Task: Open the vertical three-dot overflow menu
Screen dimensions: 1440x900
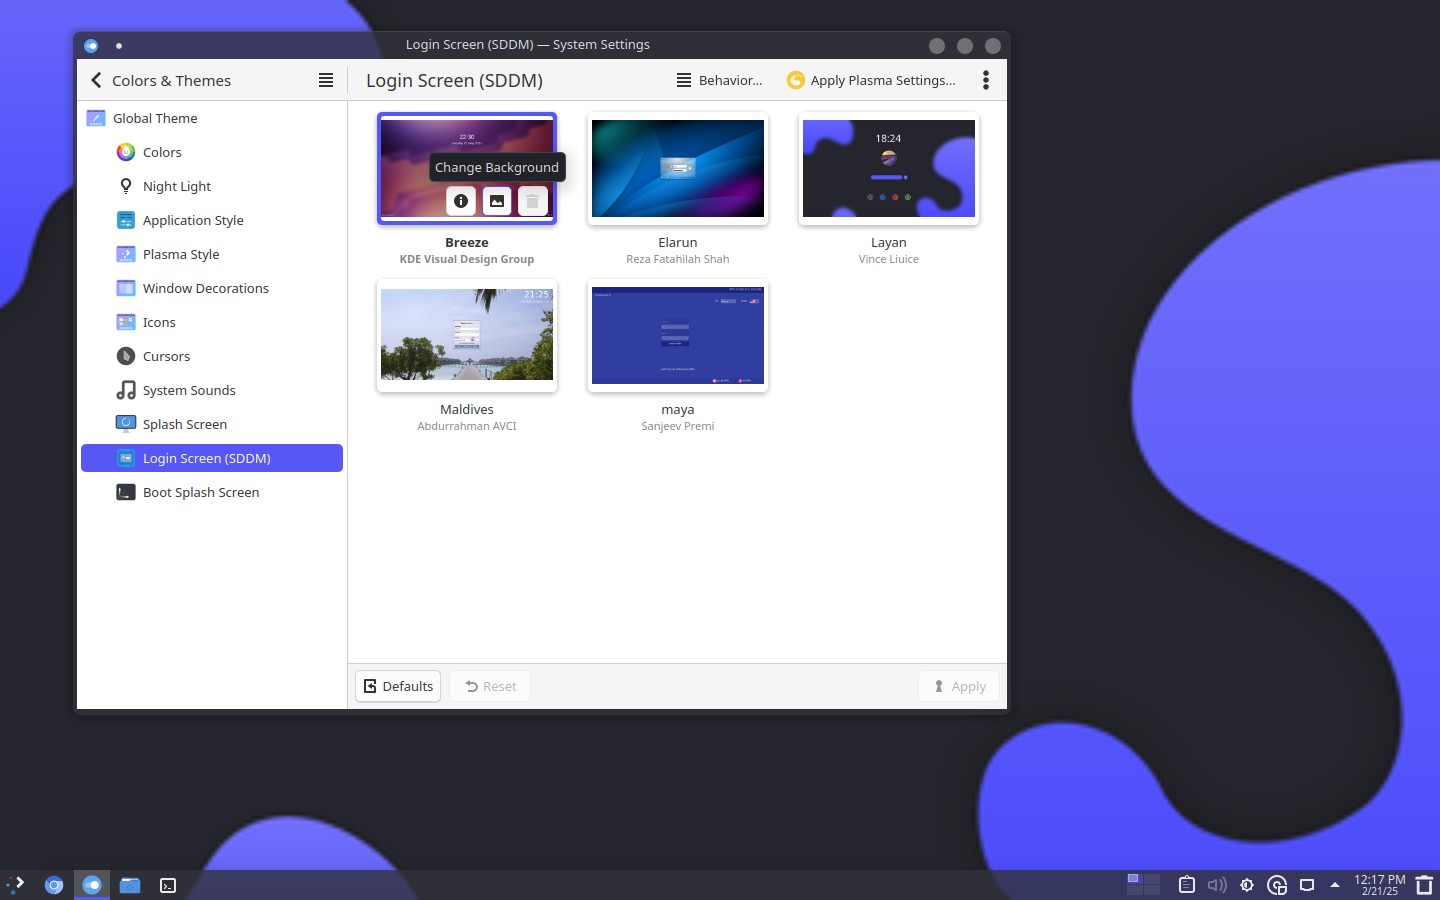Action: pyautogui.click(x=986, y=80)
